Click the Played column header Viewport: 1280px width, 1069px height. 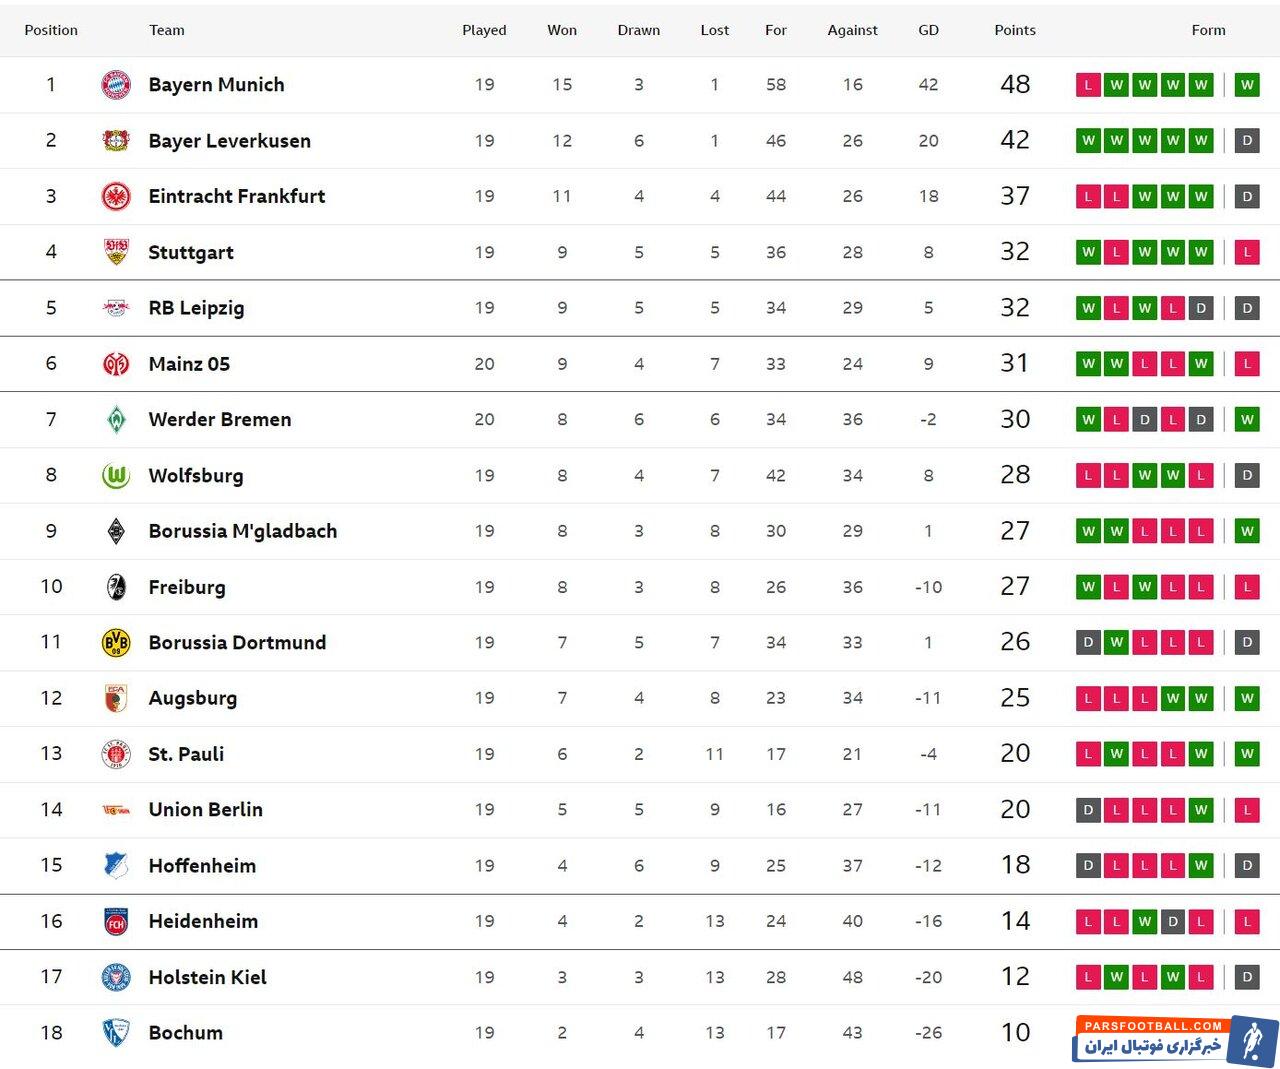point(484,30)
